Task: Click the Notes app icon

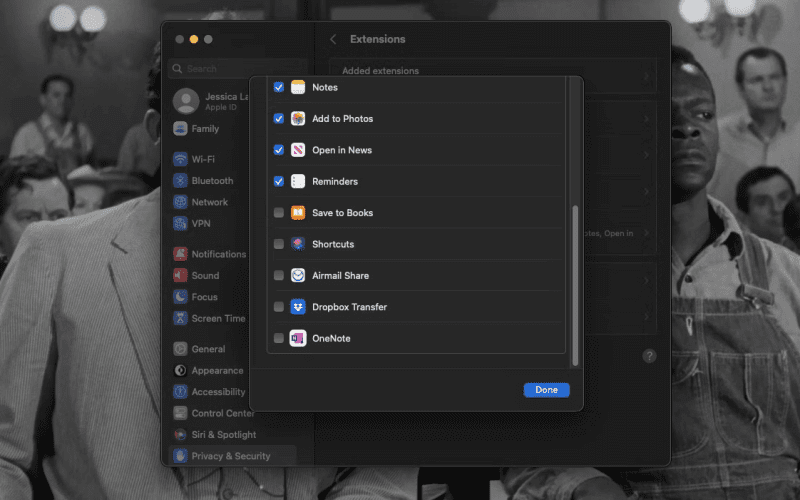Action: pyautogui.click(x=298, y=87)
